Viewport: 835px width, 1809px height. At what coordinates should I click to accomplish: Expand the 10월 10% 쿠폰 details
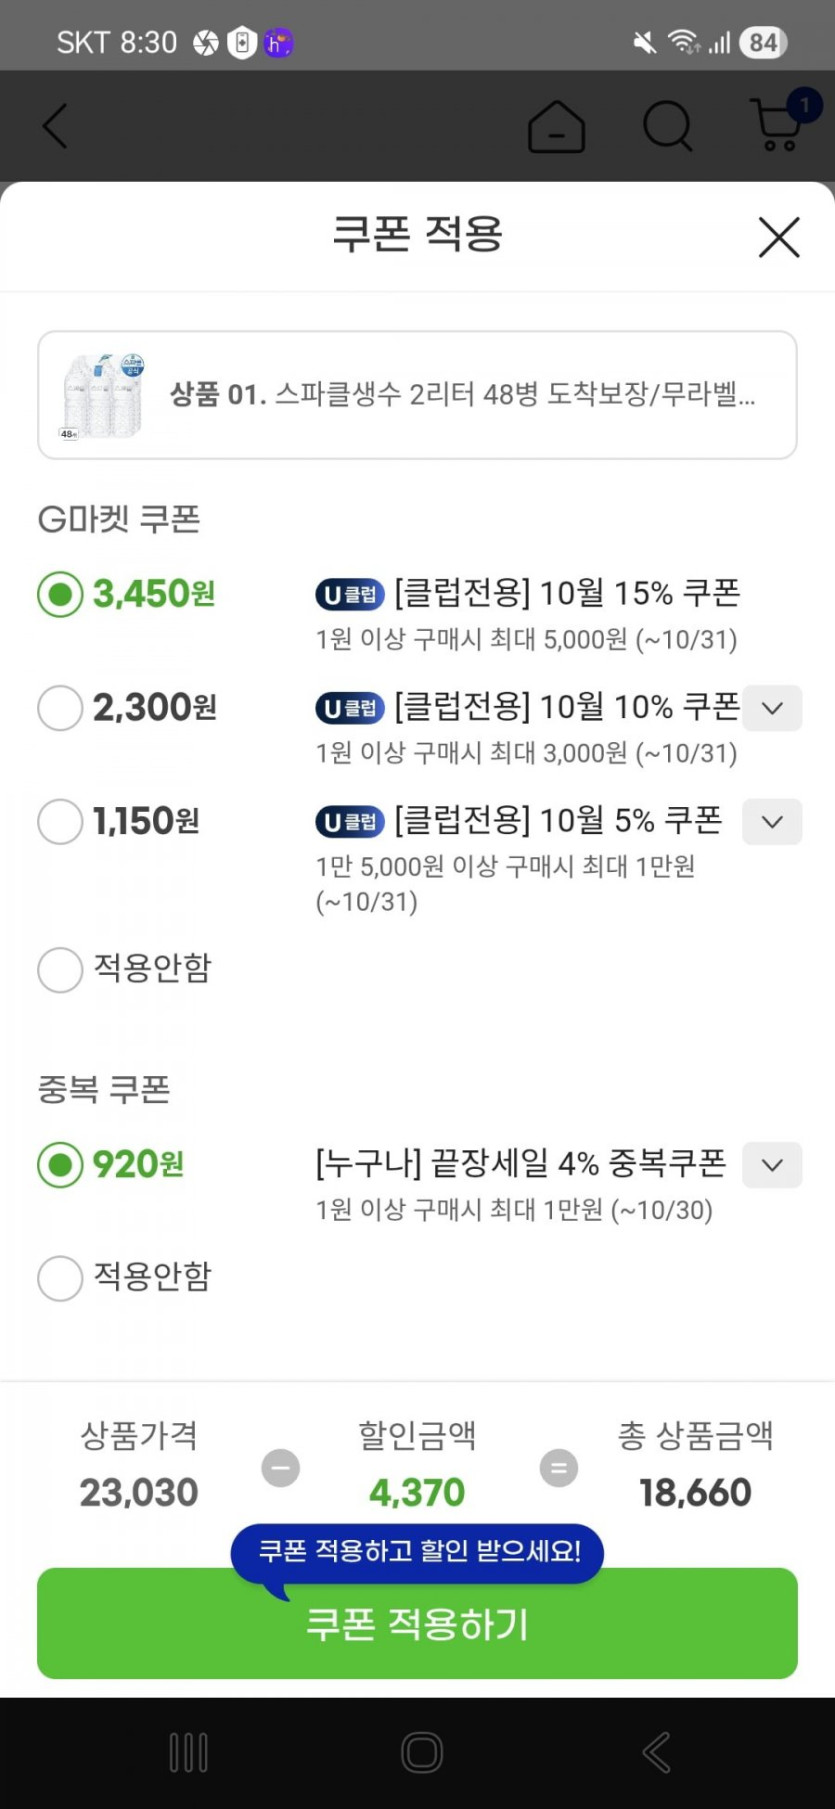coord(772,708)
